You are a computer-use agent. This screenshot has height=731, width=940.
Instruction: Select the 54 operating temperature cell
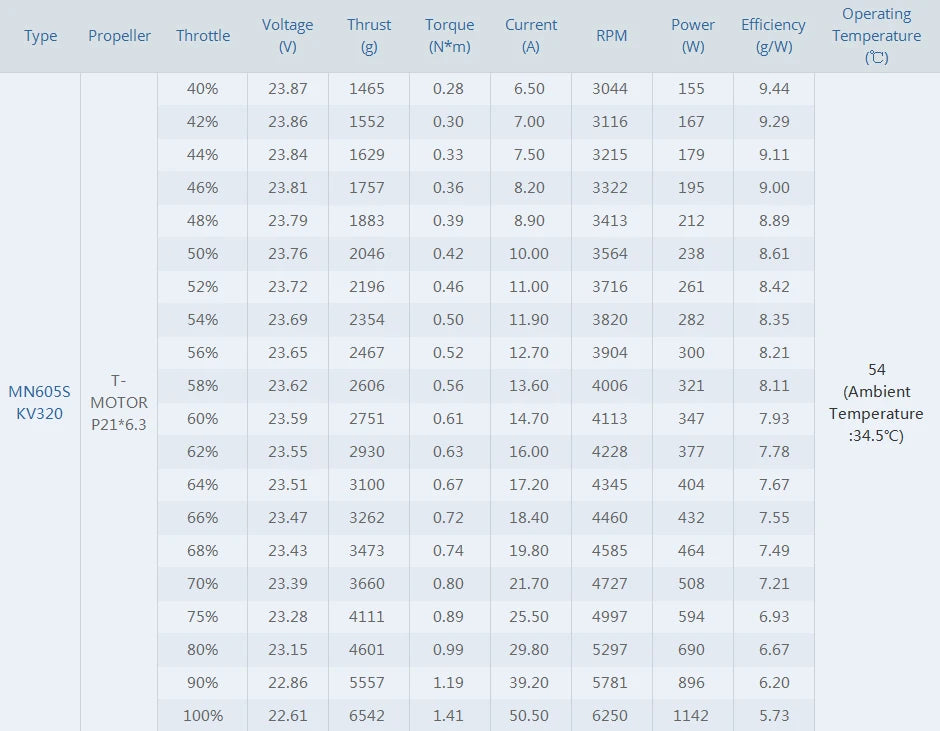tap(876, 403)
